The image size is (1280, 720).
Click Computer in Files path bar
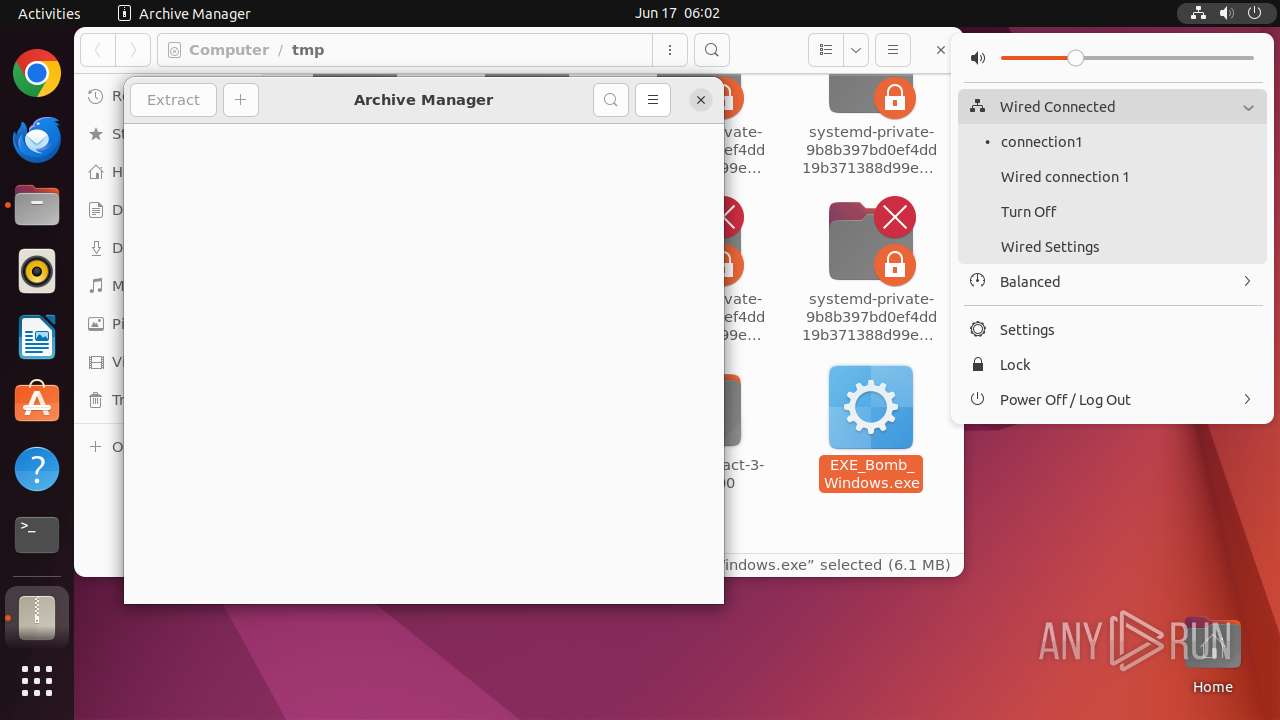(229, 50)
